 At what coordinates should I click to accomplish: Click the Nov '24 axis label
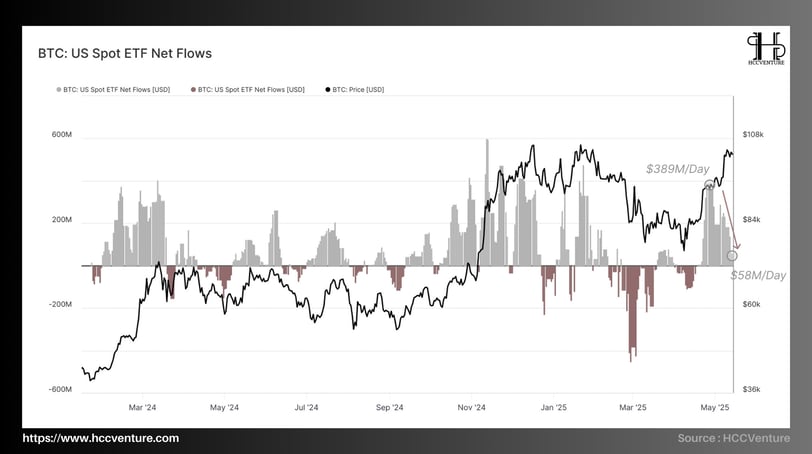(x=471, y=407)
